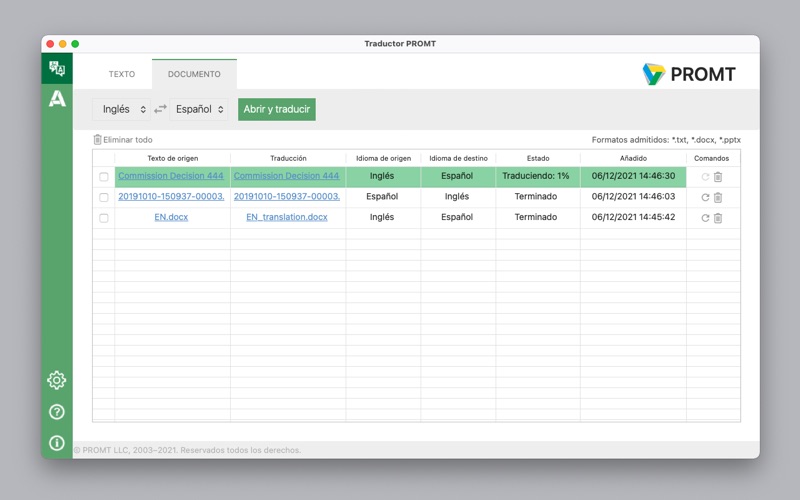Open the help question mark icon
The image size is (800, 500).
pyautogui.click(x=57, y=412)
